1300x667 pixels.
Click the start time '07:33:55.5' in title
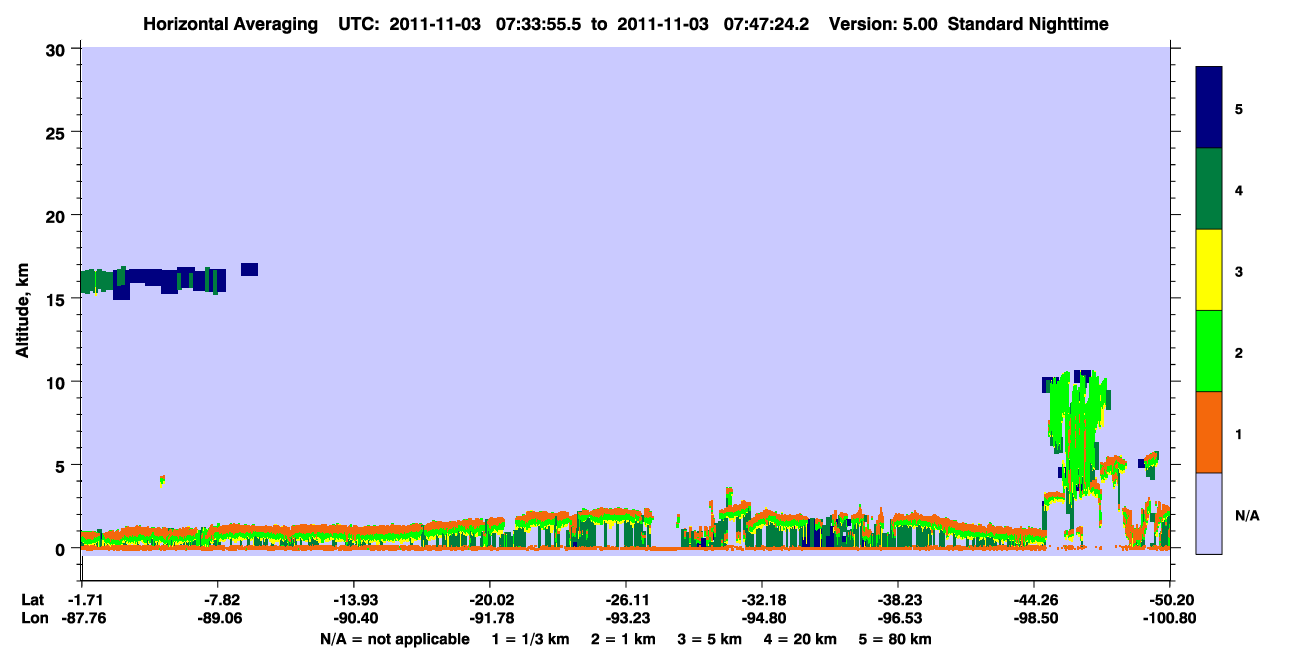click(x=538, y=23)
